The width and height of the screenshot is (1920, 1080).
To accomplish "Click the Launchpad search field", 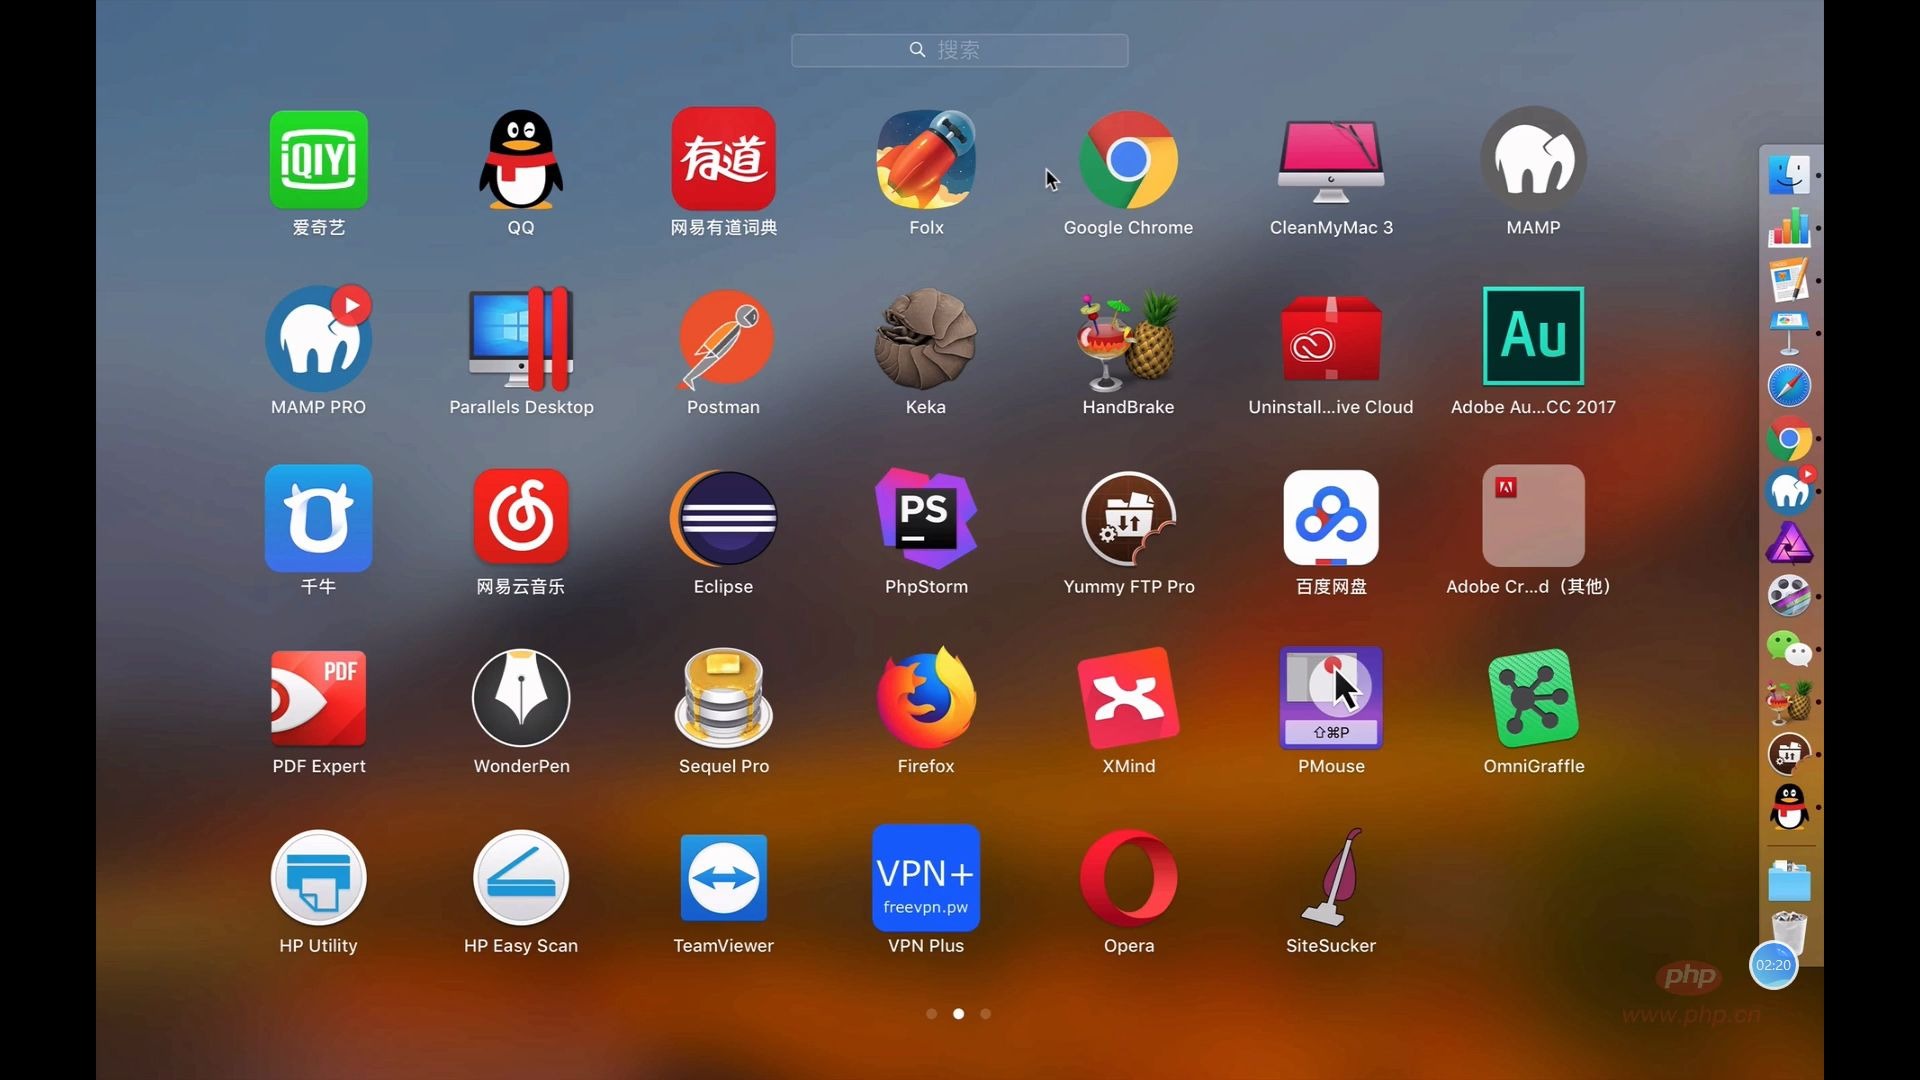I will tap(959, 50).
